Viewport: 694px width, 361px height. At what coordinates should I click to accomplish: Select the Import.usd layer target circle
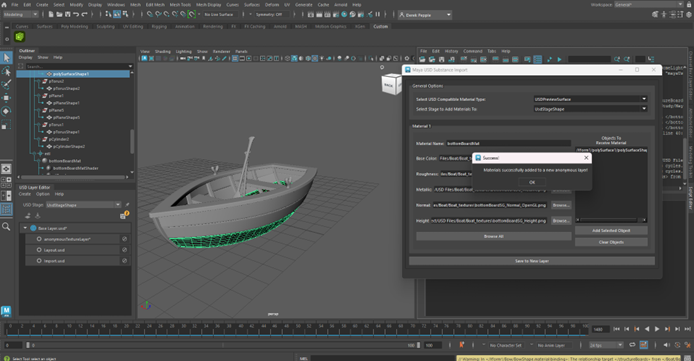click(x=39, y=261)
